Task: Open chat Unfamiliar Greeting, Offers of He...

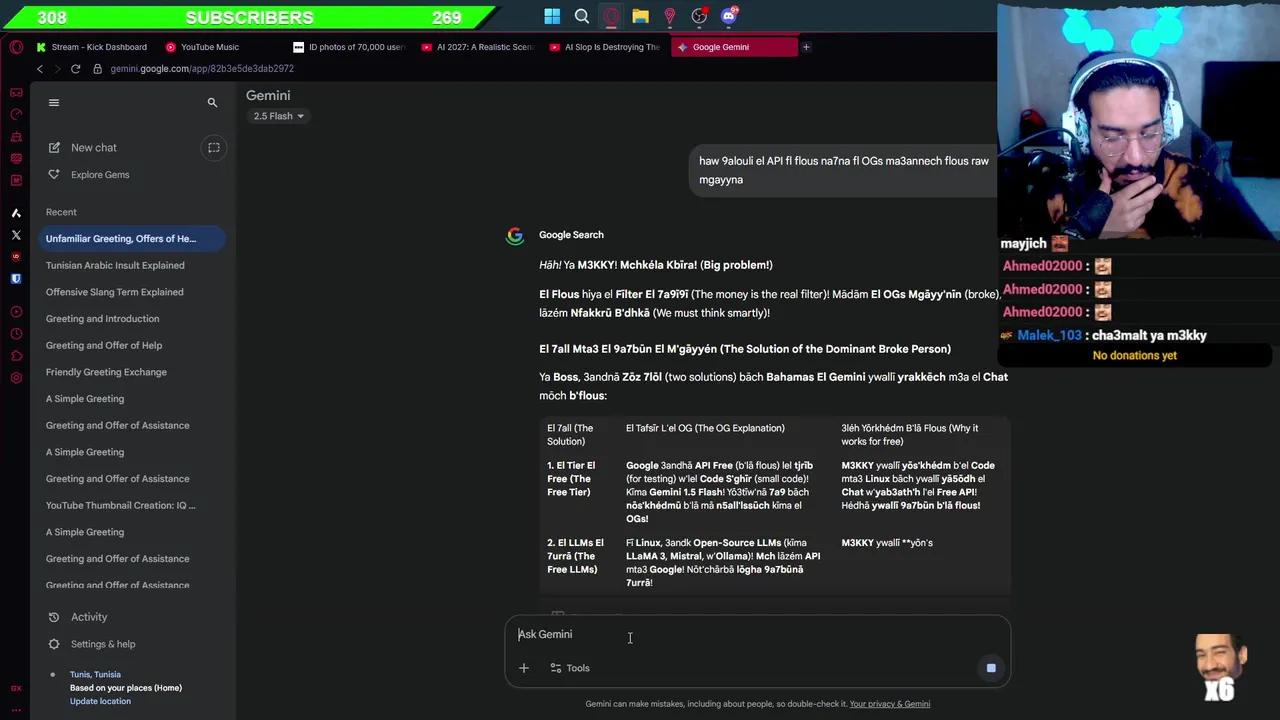Action: pyautogui.click(x=132, y=238)
